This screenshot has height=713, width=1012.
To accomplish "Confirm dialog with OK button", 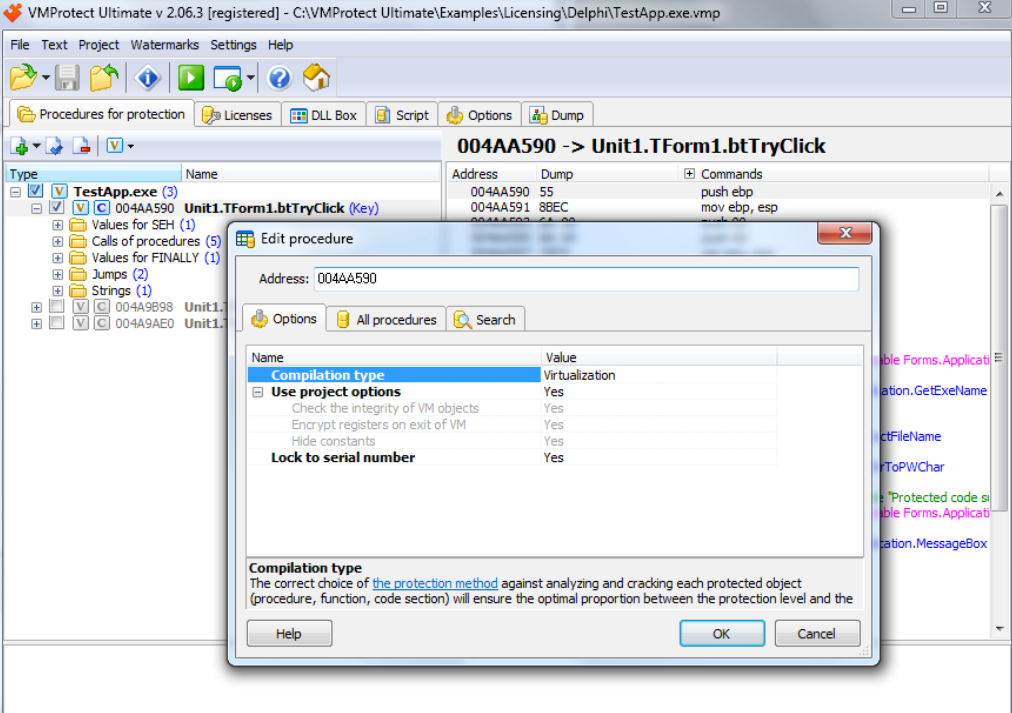I will pyautogui.click(x=722, y=634).
